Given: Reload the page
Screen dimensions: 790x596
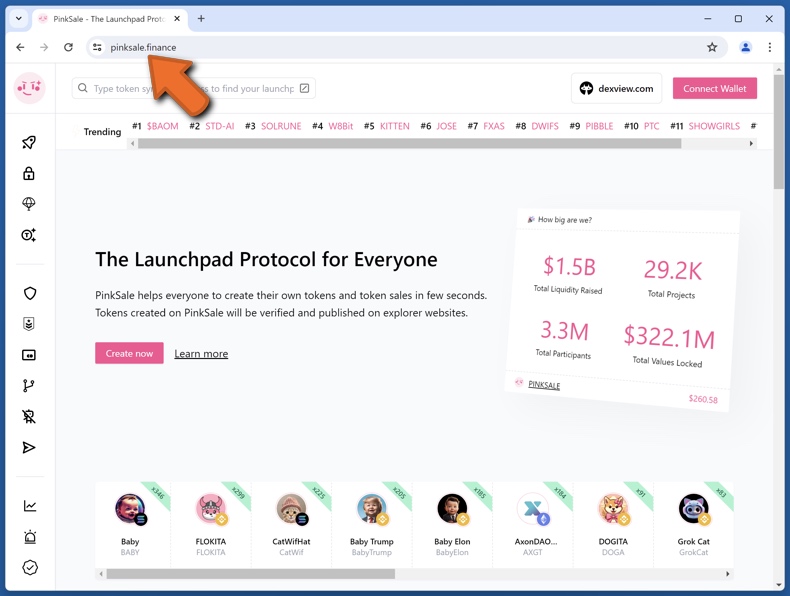Looking at the screenshot, I should (x=69, y=47).
